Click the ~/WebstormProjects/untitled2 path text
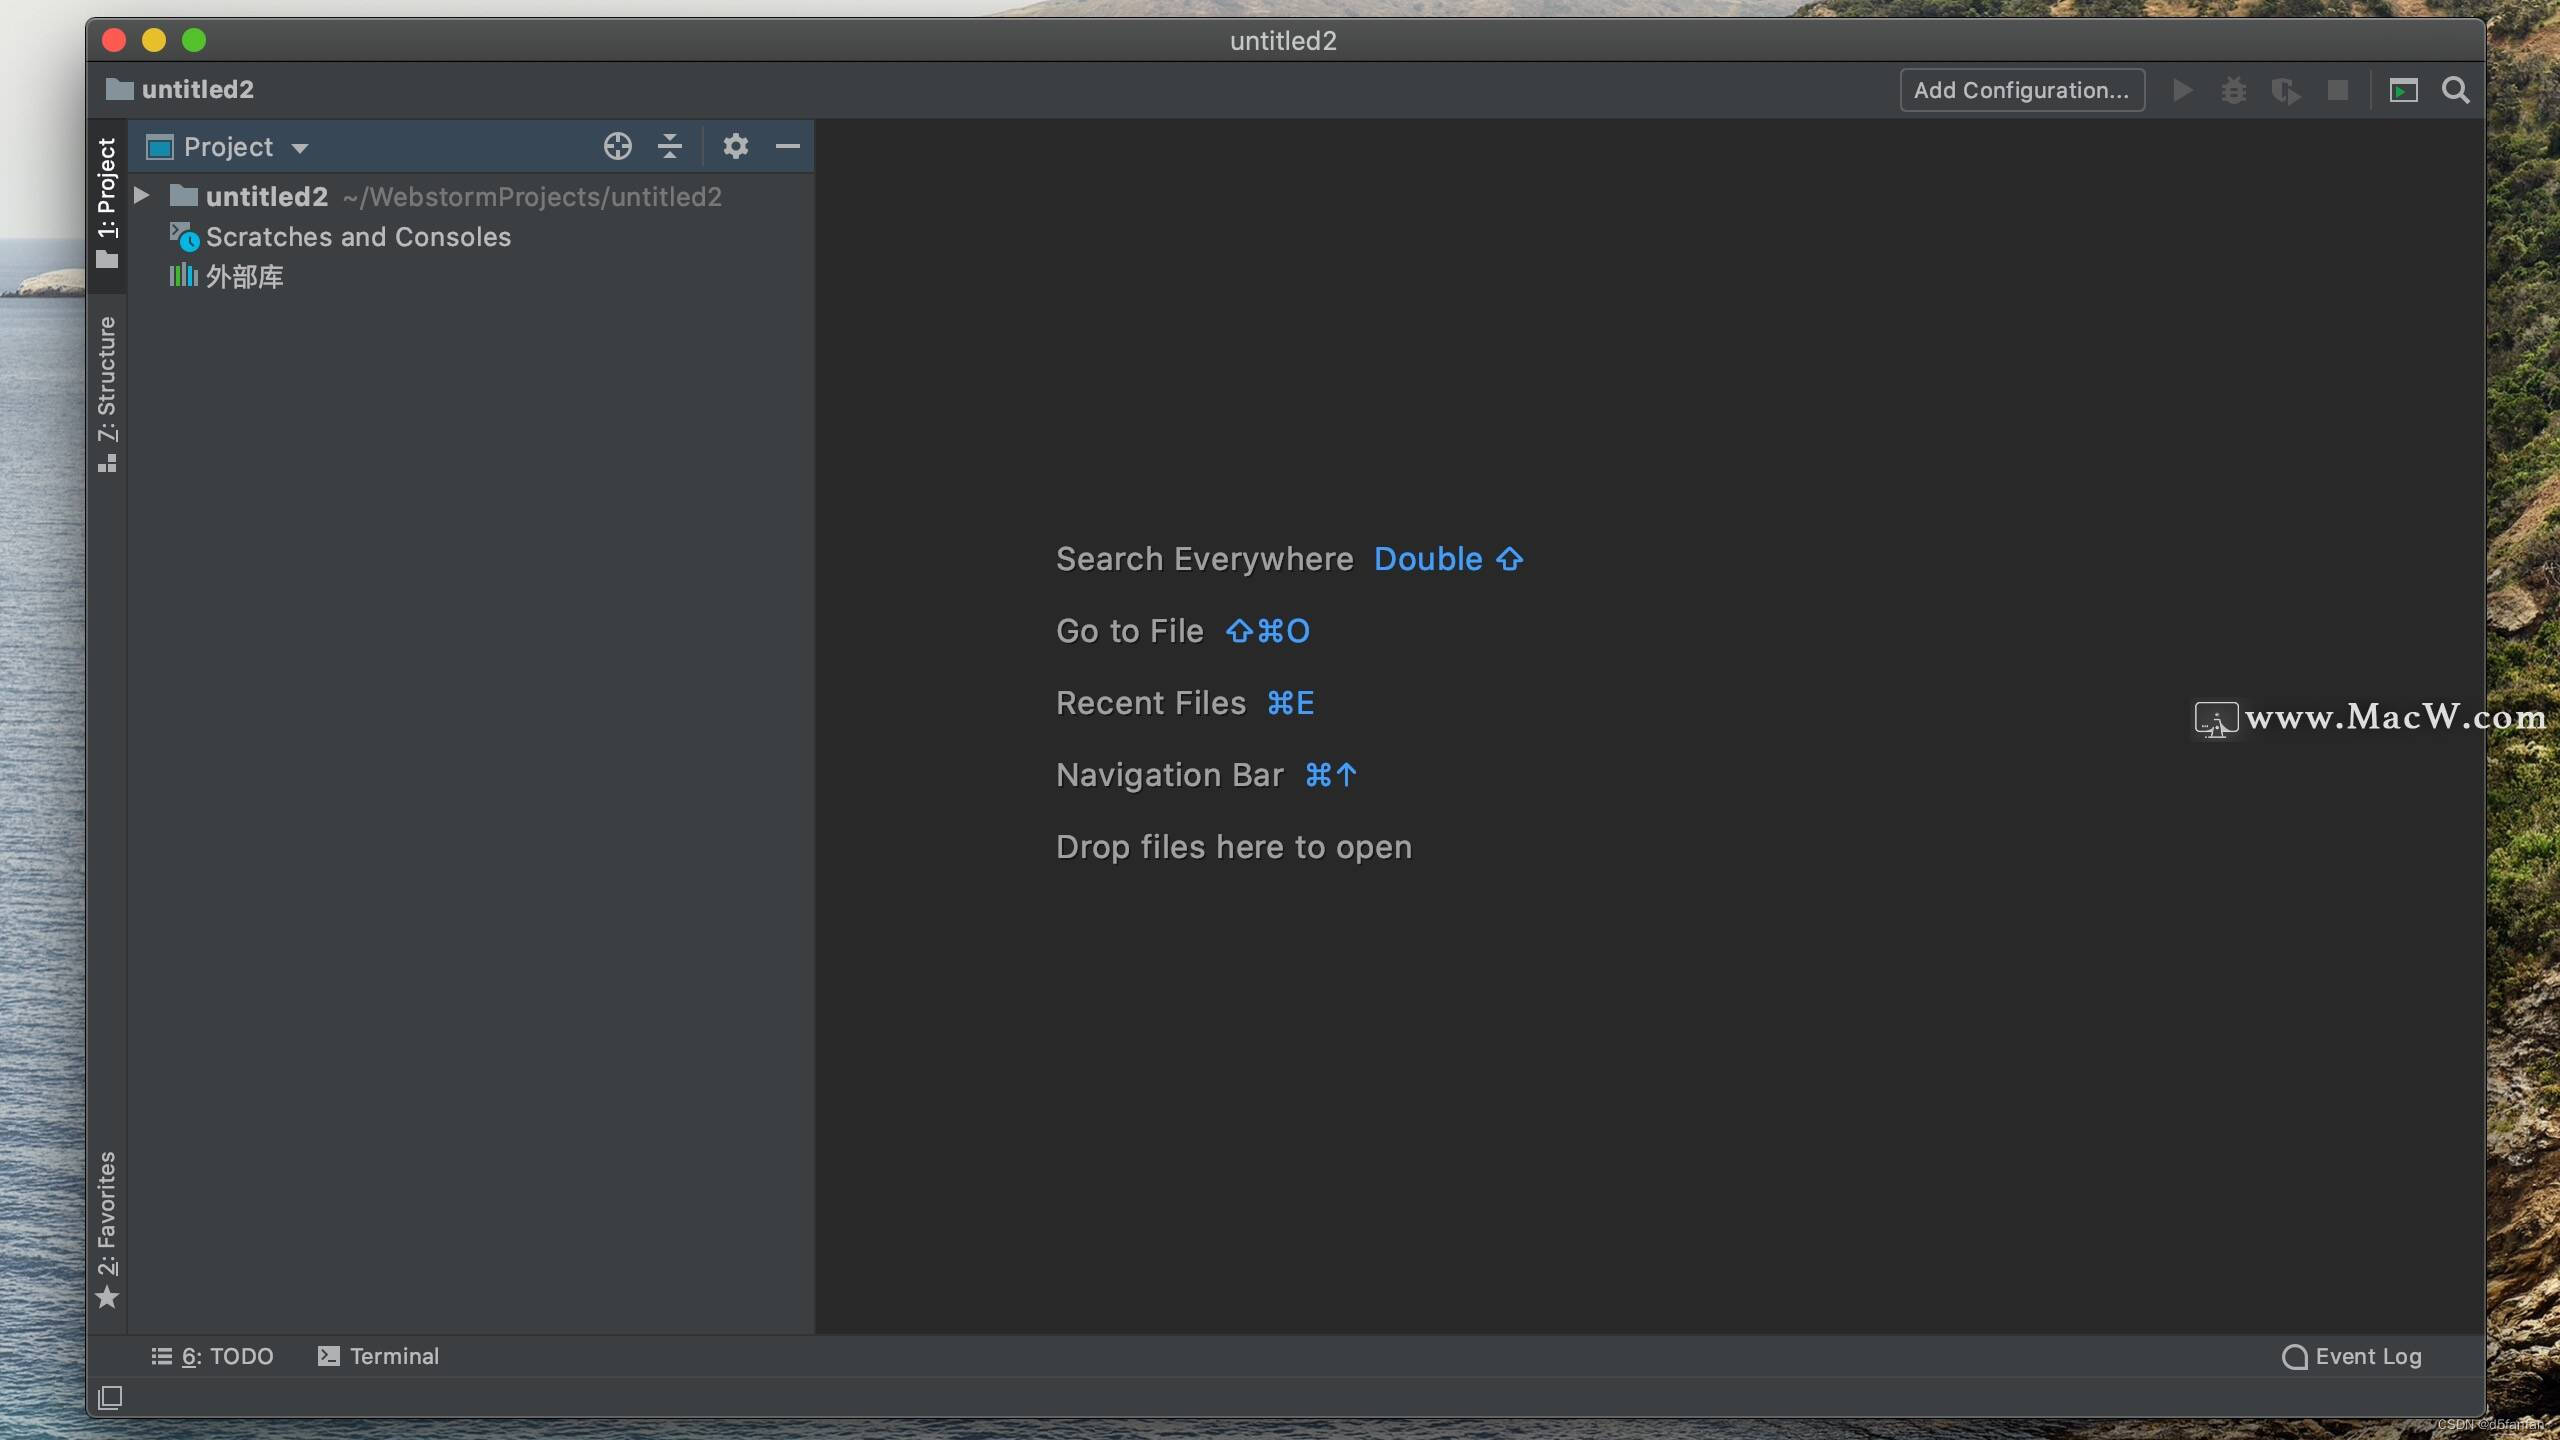The width and height of the screenshot is (2560, 1440). (532, 197)
